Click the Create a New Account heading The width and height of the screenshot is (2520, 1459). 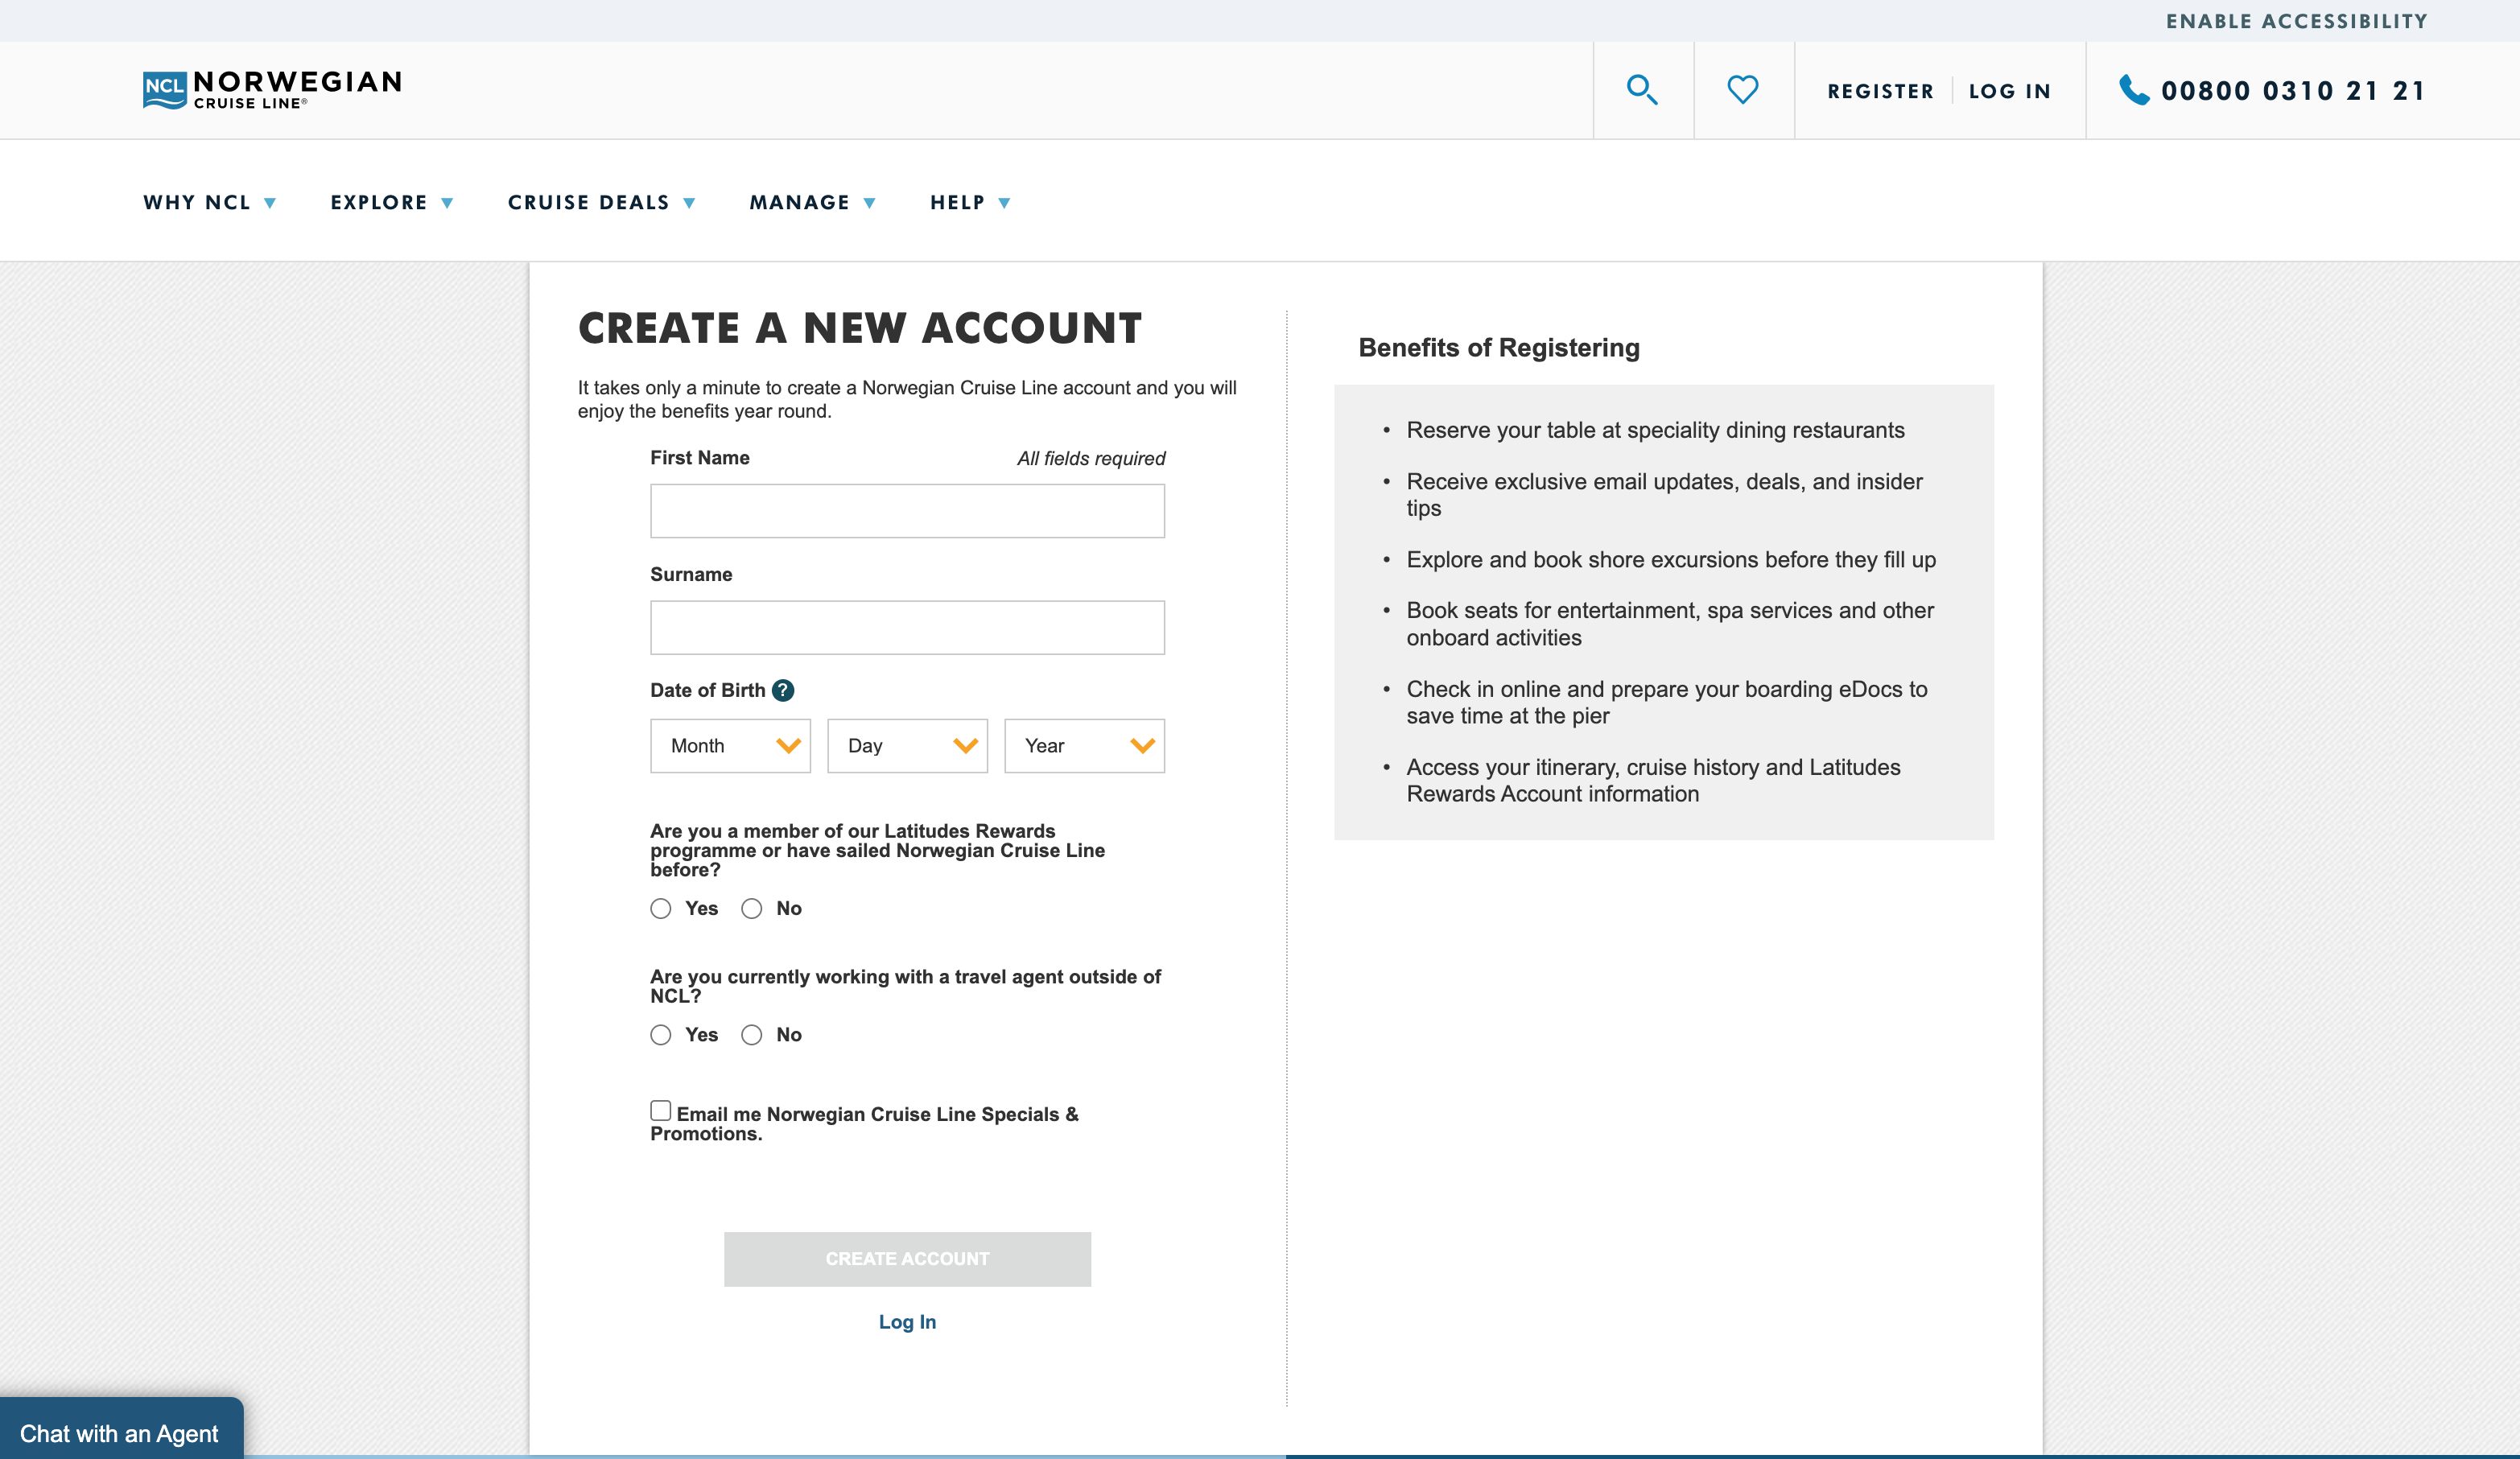(x=860, y=328)
